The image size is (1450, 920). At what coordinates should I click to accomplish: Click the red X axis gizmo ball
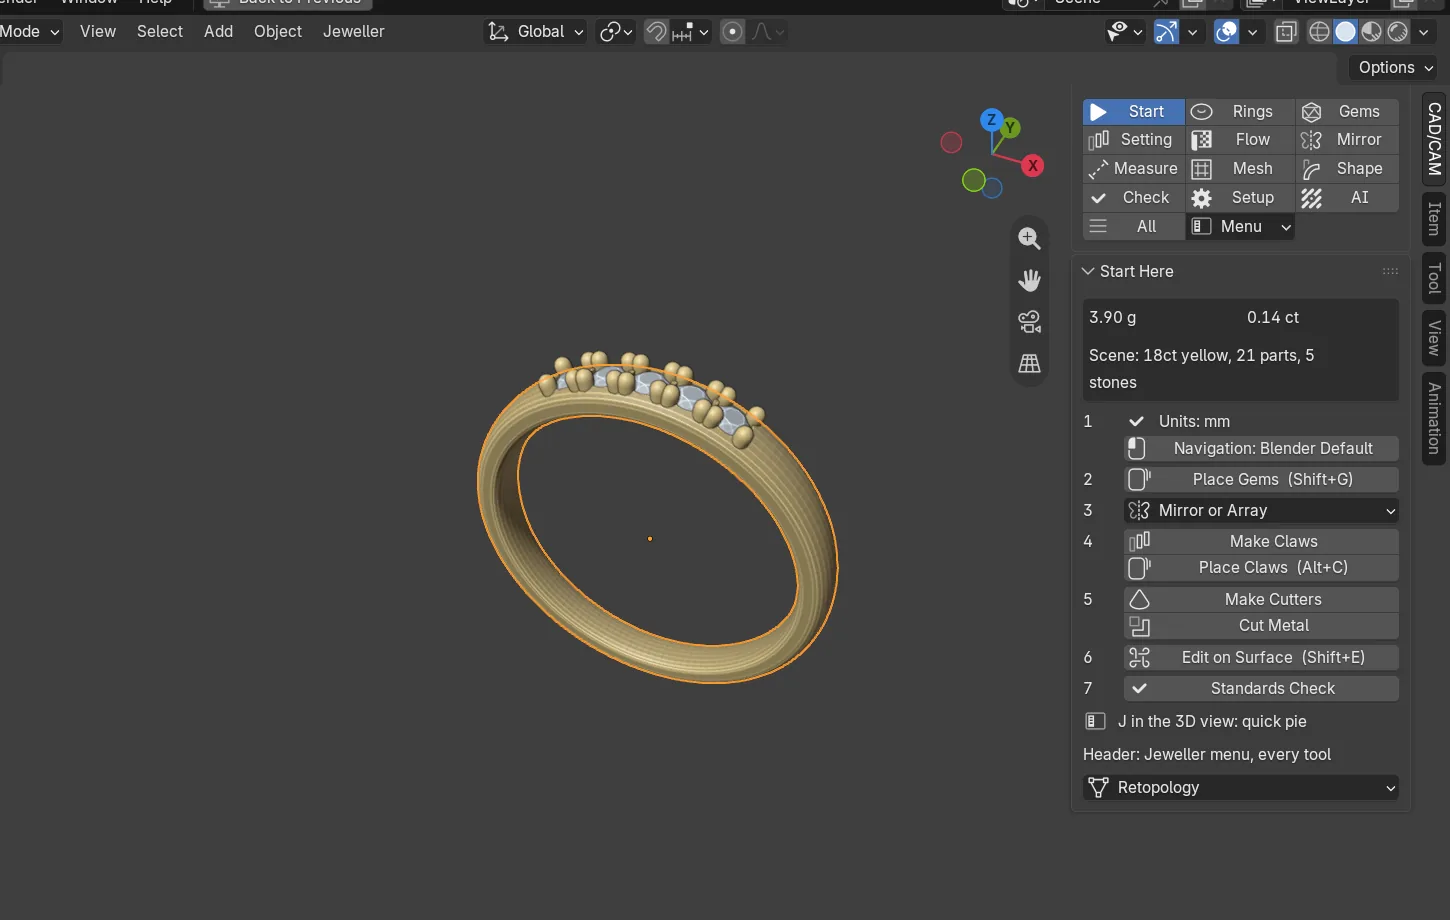(x=1033, y=166)
